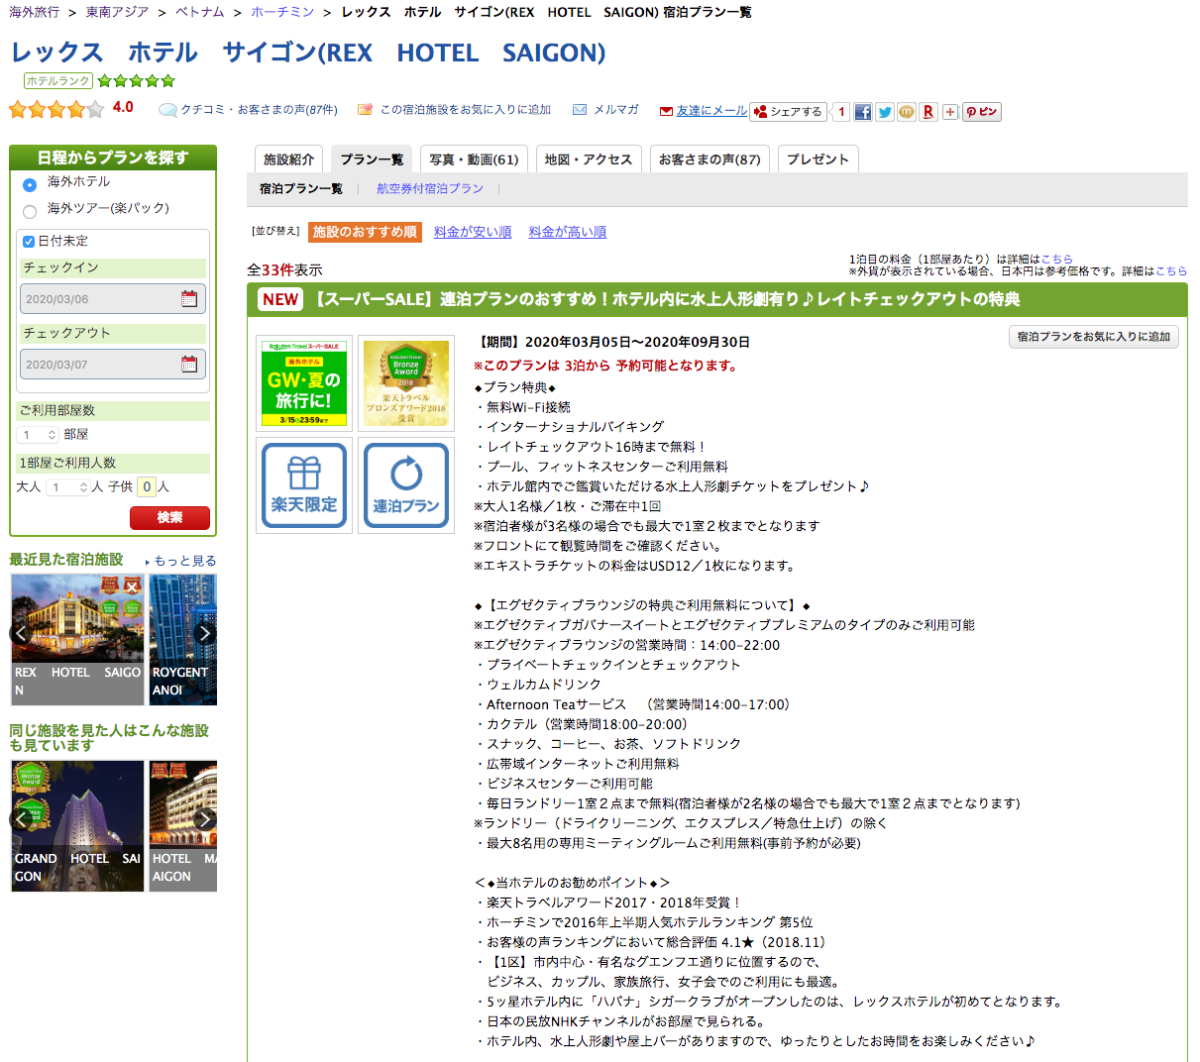Open the お客さまの声(87) tab
Viewport: 1200px width, 1062px height.
coord(710,160)
